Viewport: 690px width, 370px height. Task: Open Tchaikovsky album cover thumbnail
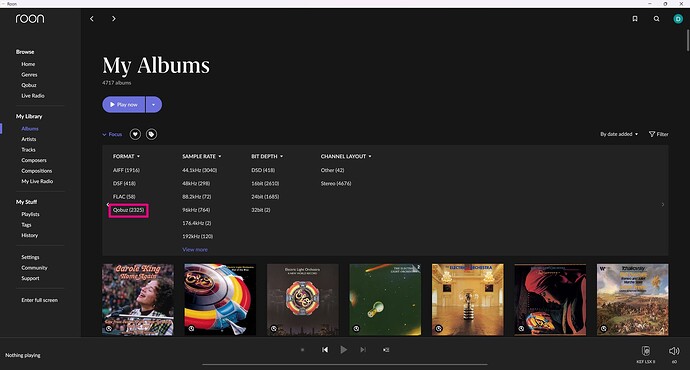pos(632,300)
